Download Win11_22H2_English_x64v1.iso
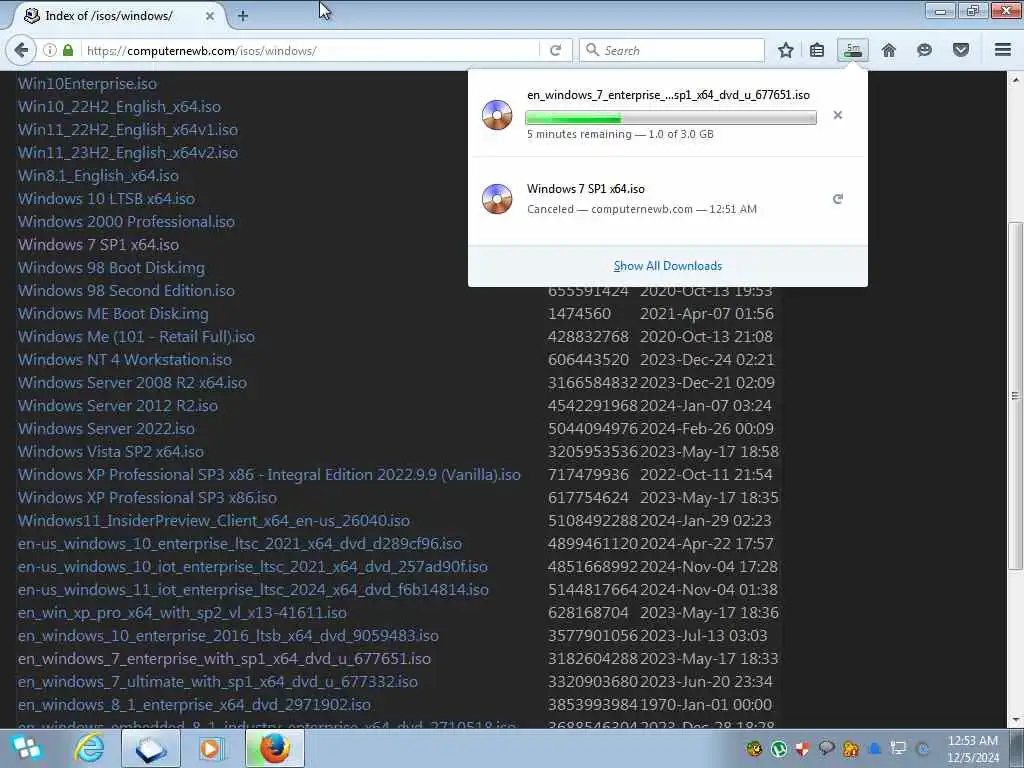Image resolution: width=1024 pixels, height=768 pixels. click(128, 129)
